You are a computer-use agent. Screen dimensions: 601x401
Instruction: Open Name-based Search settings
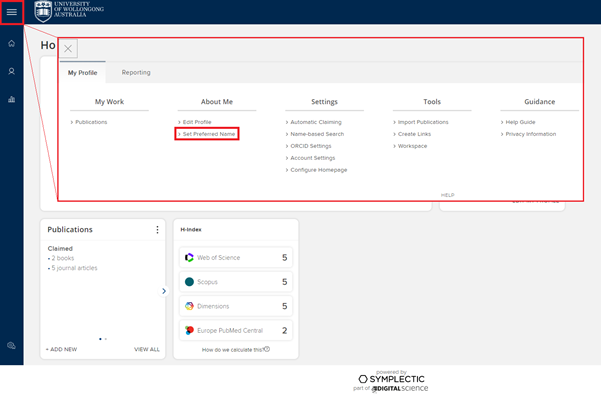(x=315, y=134)
